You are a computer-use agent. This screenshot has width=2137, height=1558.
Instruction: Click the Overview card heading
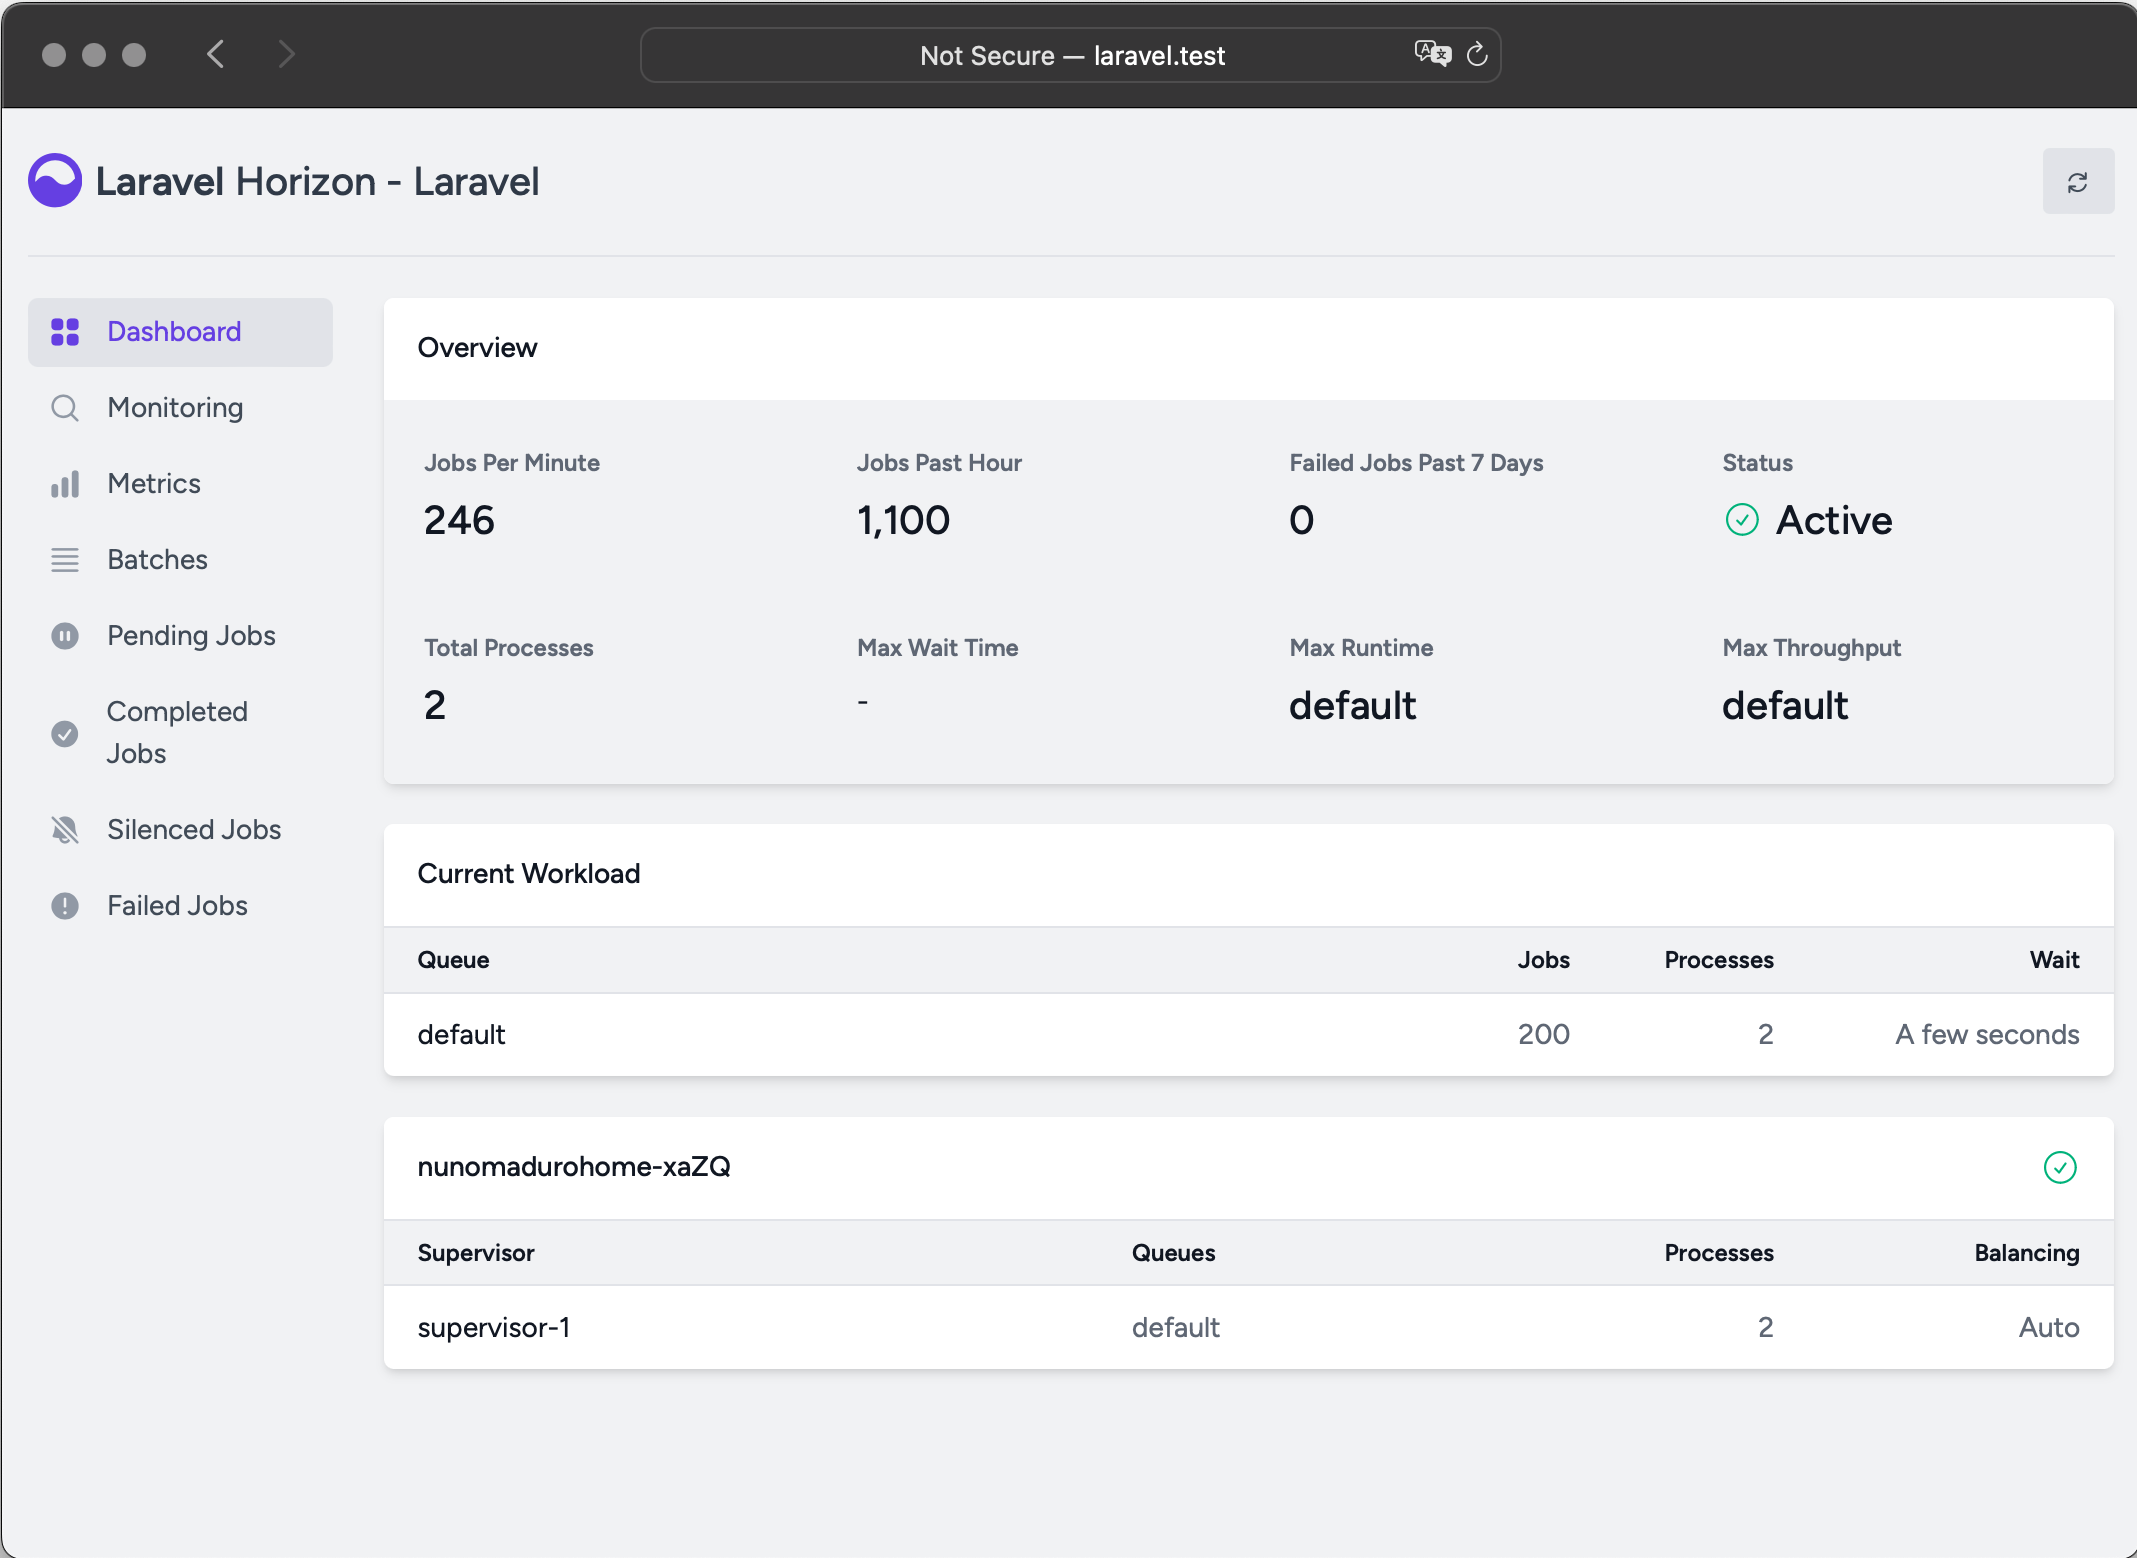pos(477,348)
